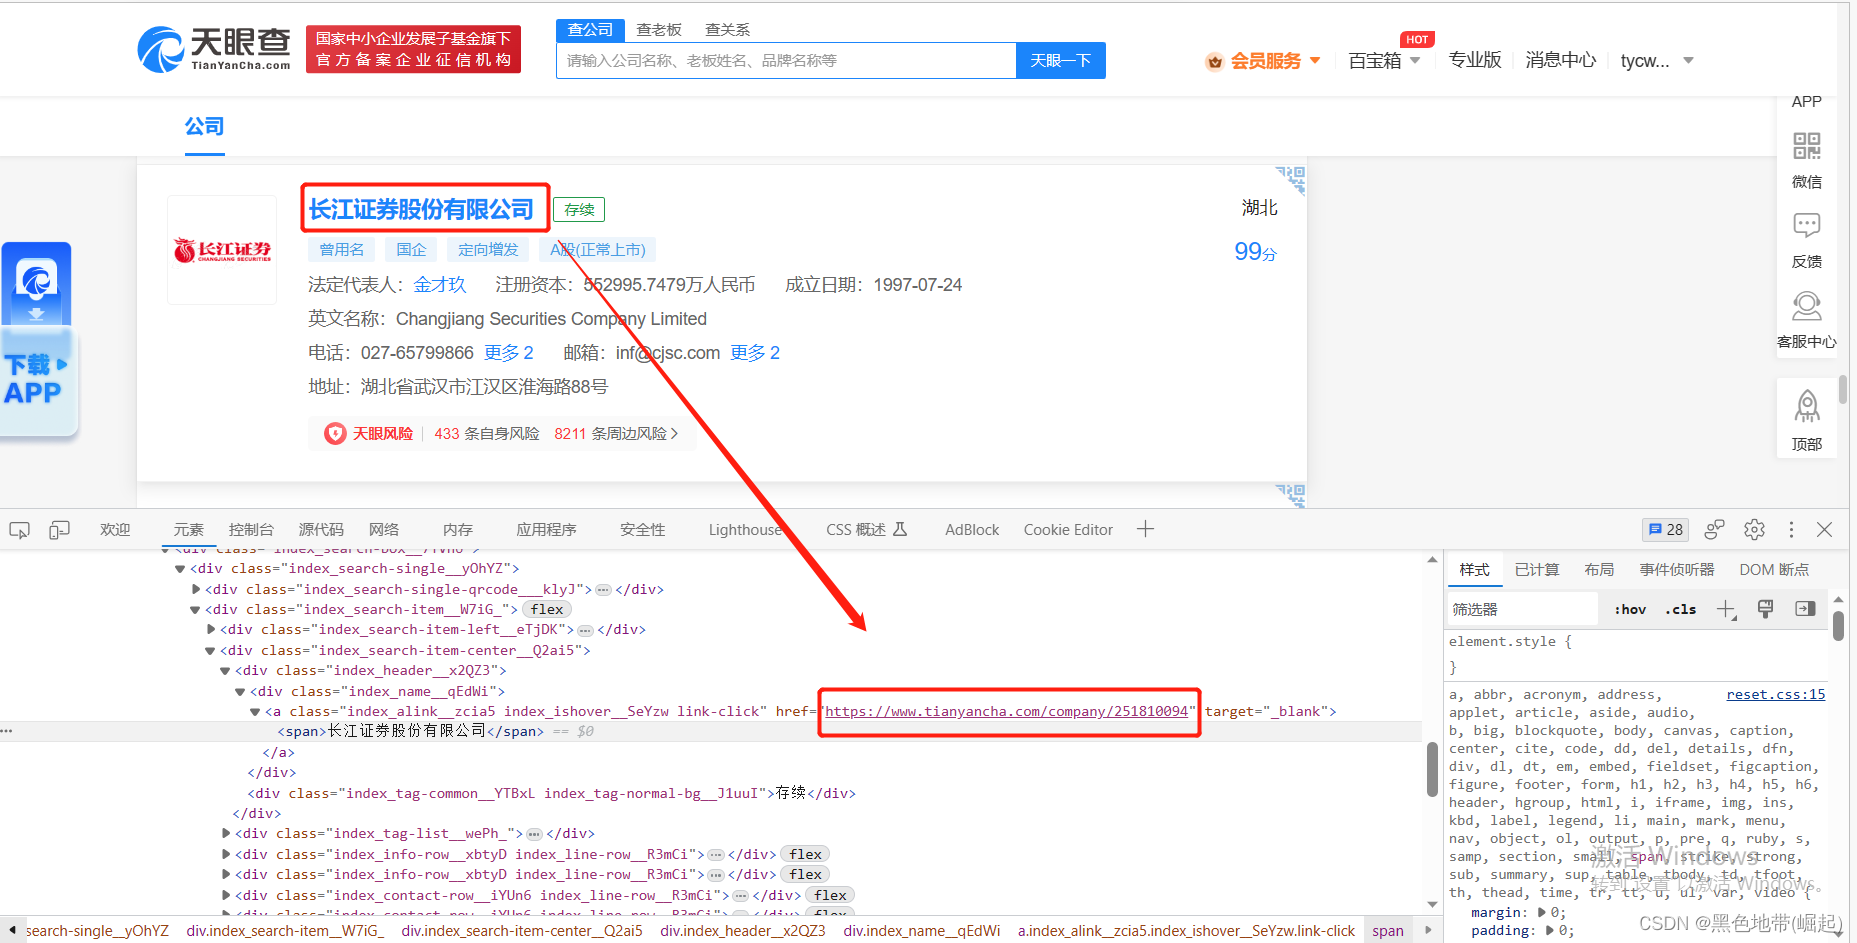Collapse the index_search-single__yOhYZ div node
Viewport: 1857px width, 943px height.
[x=180, y=569]
